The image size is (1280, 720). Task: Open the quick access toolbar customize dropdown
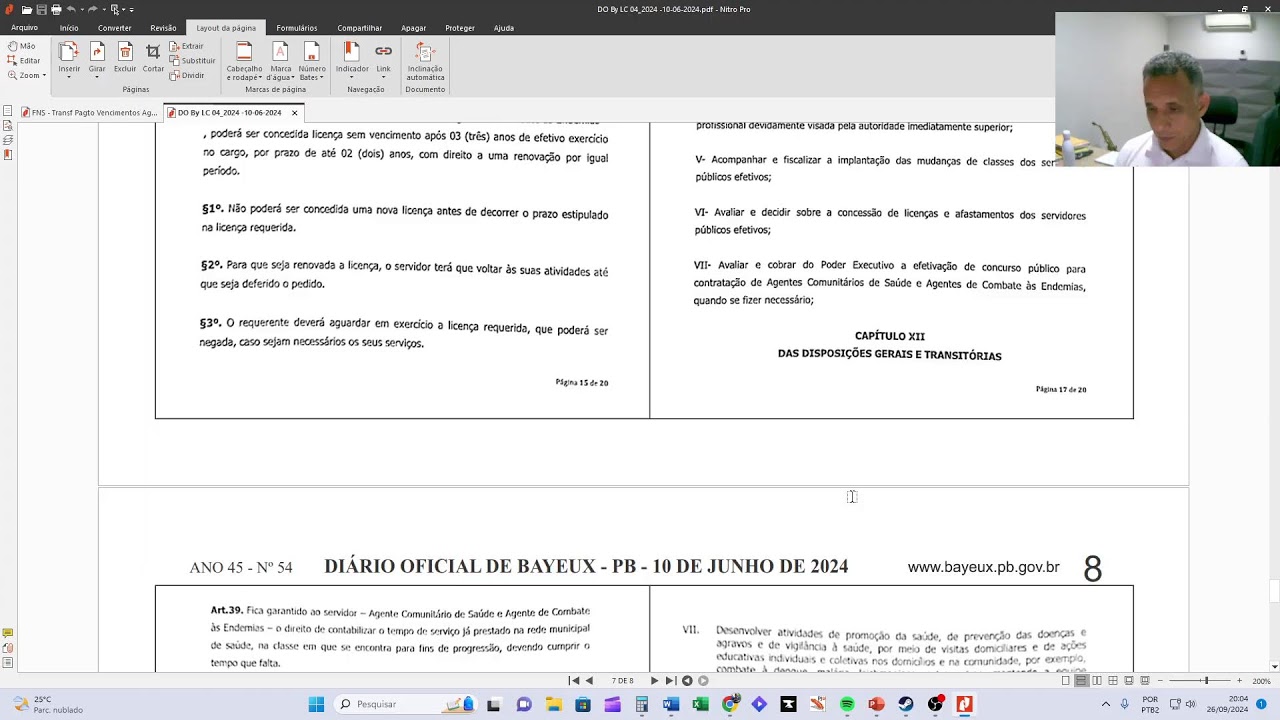131,10
